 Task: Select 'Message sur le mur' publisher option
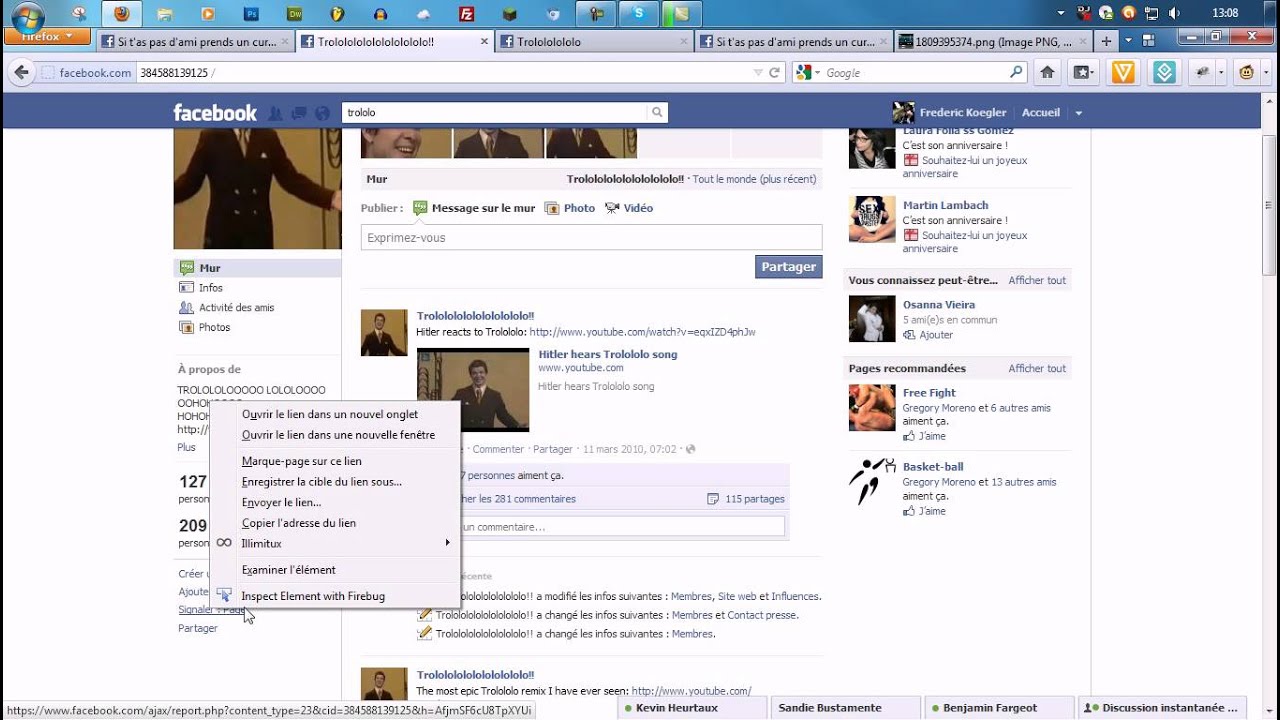[x=474, y=208]
